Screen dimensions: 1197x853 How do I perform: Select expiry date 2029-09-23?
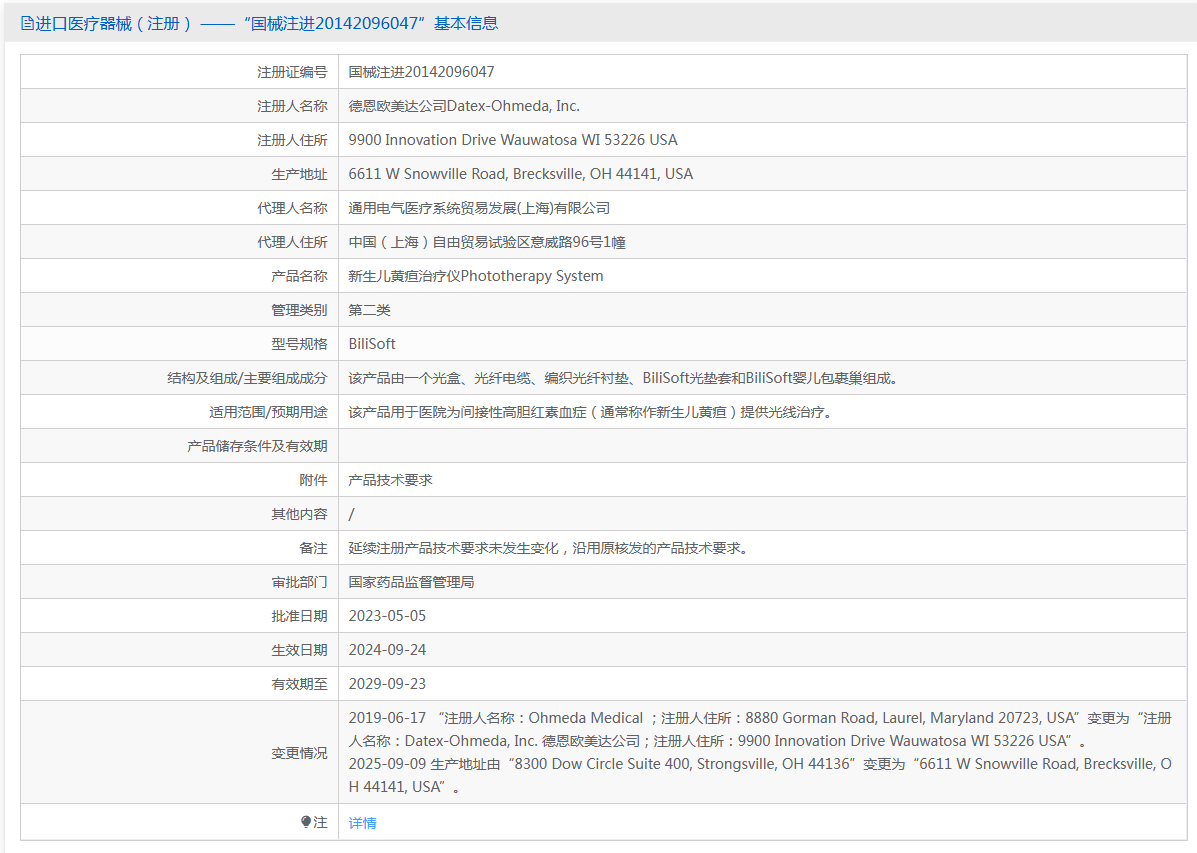click(387, 684)
